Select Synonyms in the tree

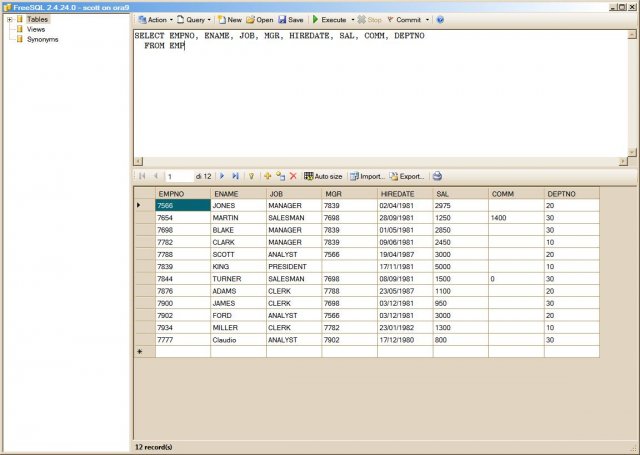tap(42, 39)
